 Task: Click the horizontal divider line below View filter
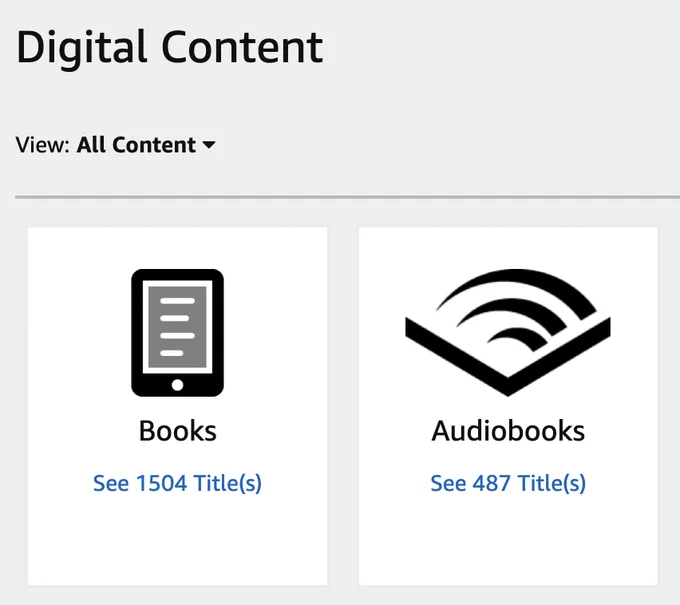tap(347, 197)
